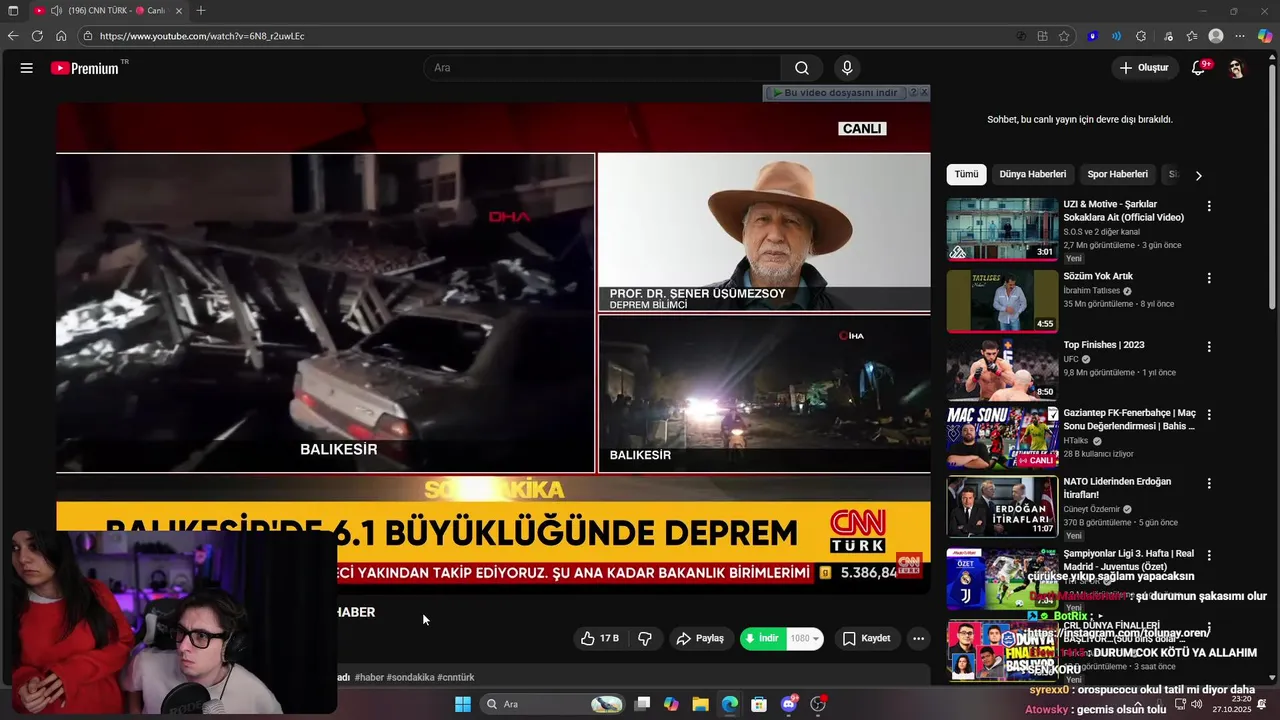This screenshot has height=720, width=1280.
Task: Open the YouTube hamburger guide menu
Action: tap(27, 68)
